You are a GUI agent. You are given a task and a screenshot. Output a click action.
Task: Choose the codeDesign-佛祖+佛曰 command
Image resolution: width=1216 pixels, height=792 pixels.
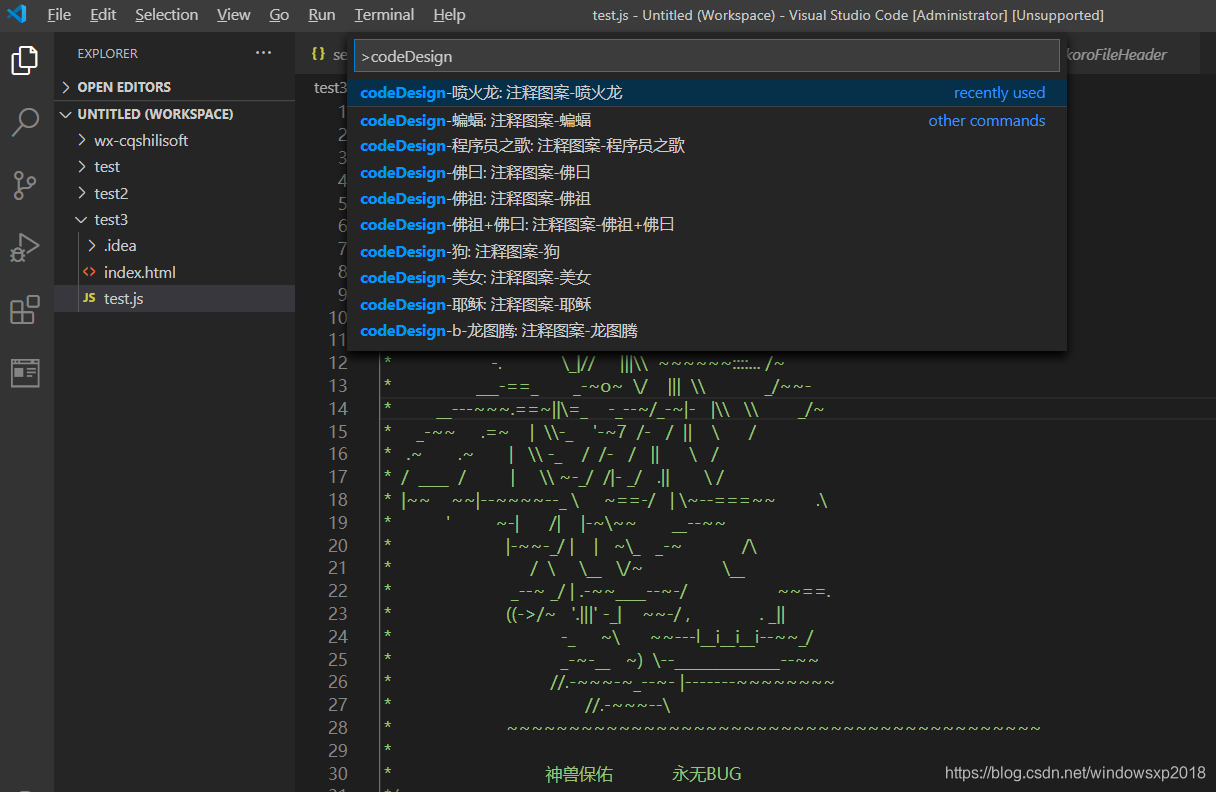[517, 225]
